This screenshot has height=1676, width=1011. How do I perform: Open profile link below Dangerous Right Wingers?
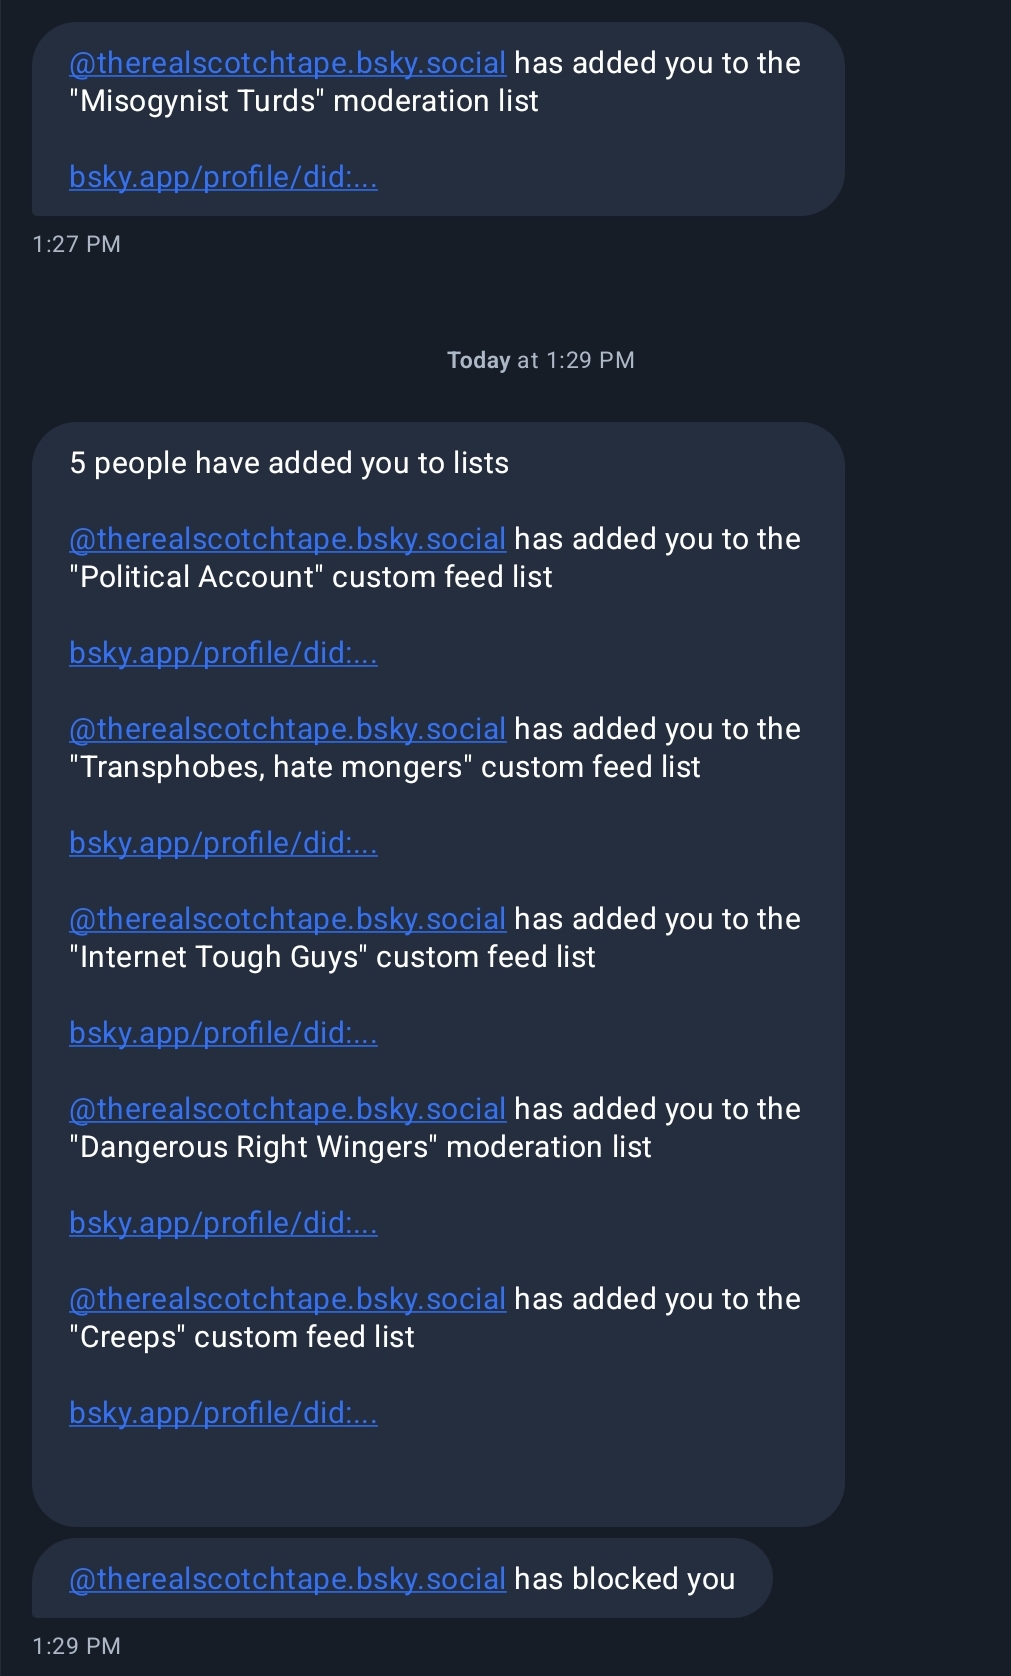click(223, 1223)
